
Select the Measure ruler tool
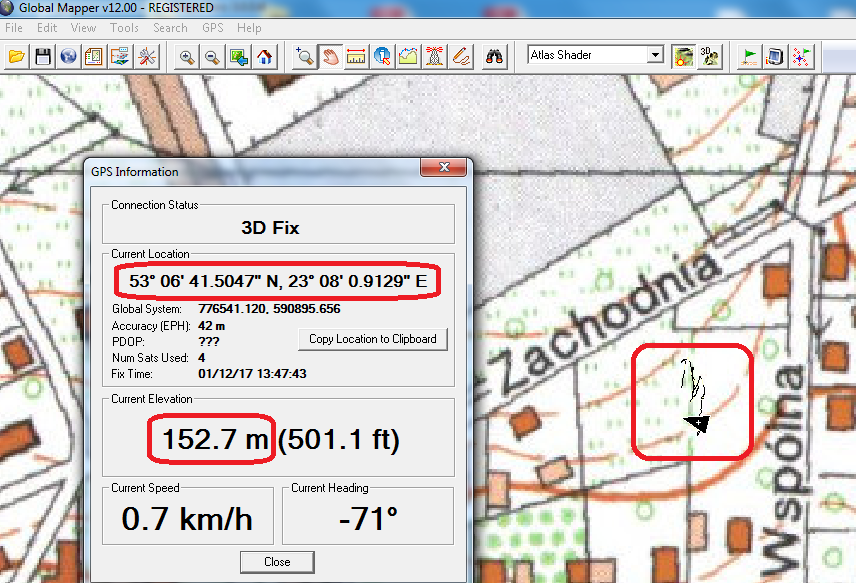[x=356, y=56]
